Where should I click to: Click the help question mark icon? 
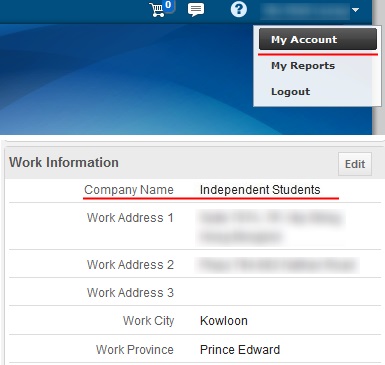(x=239, y=9)
